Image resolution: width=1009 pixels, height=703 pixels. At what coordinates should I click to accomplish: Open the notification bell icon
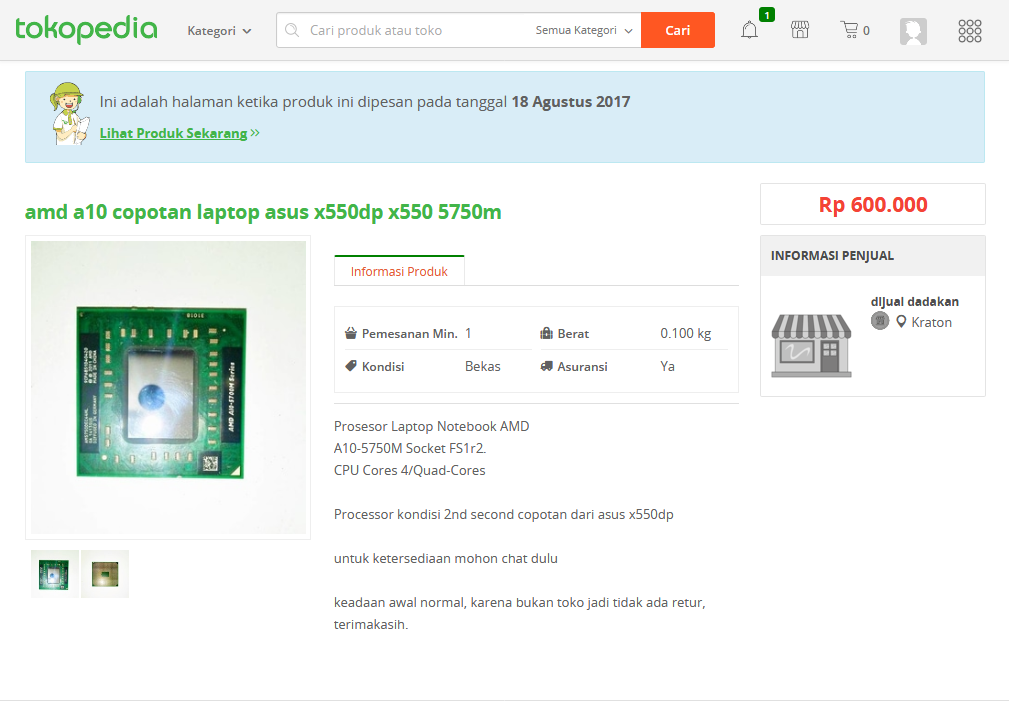749,30
